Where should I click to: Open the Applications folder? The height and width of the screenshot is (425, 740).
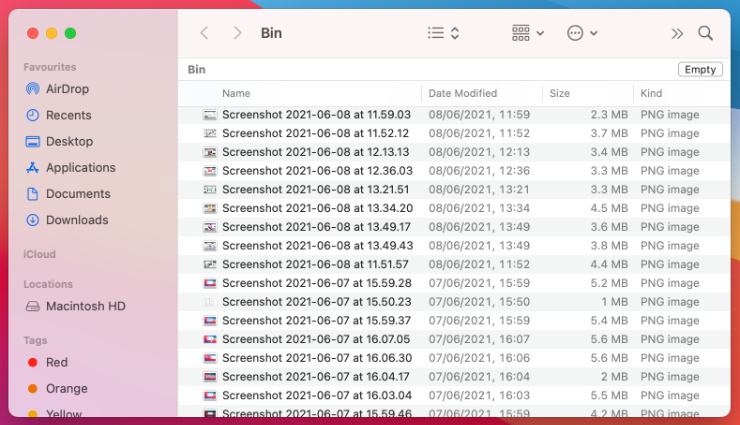(70, 167)
